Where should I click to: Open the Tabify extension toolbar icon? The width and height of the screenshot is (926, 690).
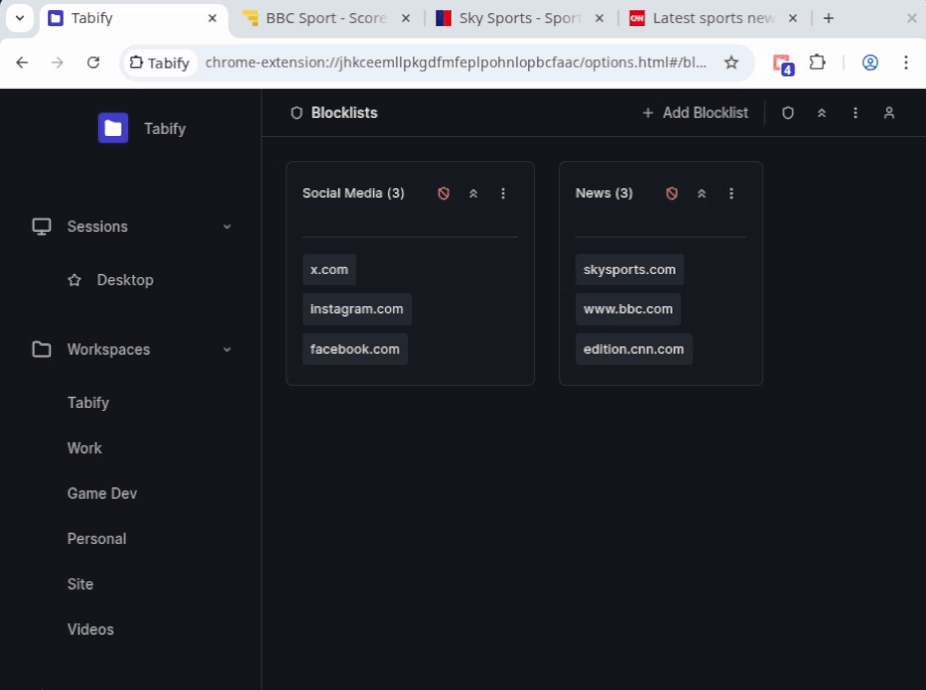[783, 63]
